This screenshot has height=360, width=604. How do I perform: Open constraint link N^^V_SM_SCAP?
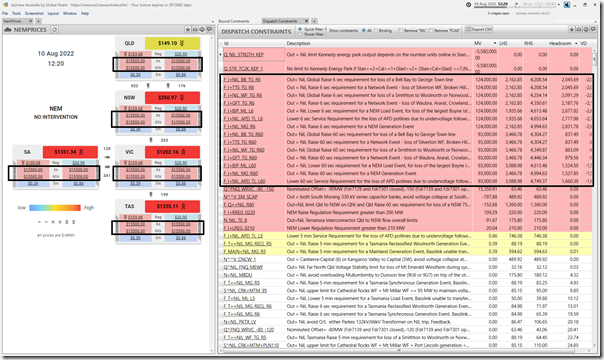[240, 197]
